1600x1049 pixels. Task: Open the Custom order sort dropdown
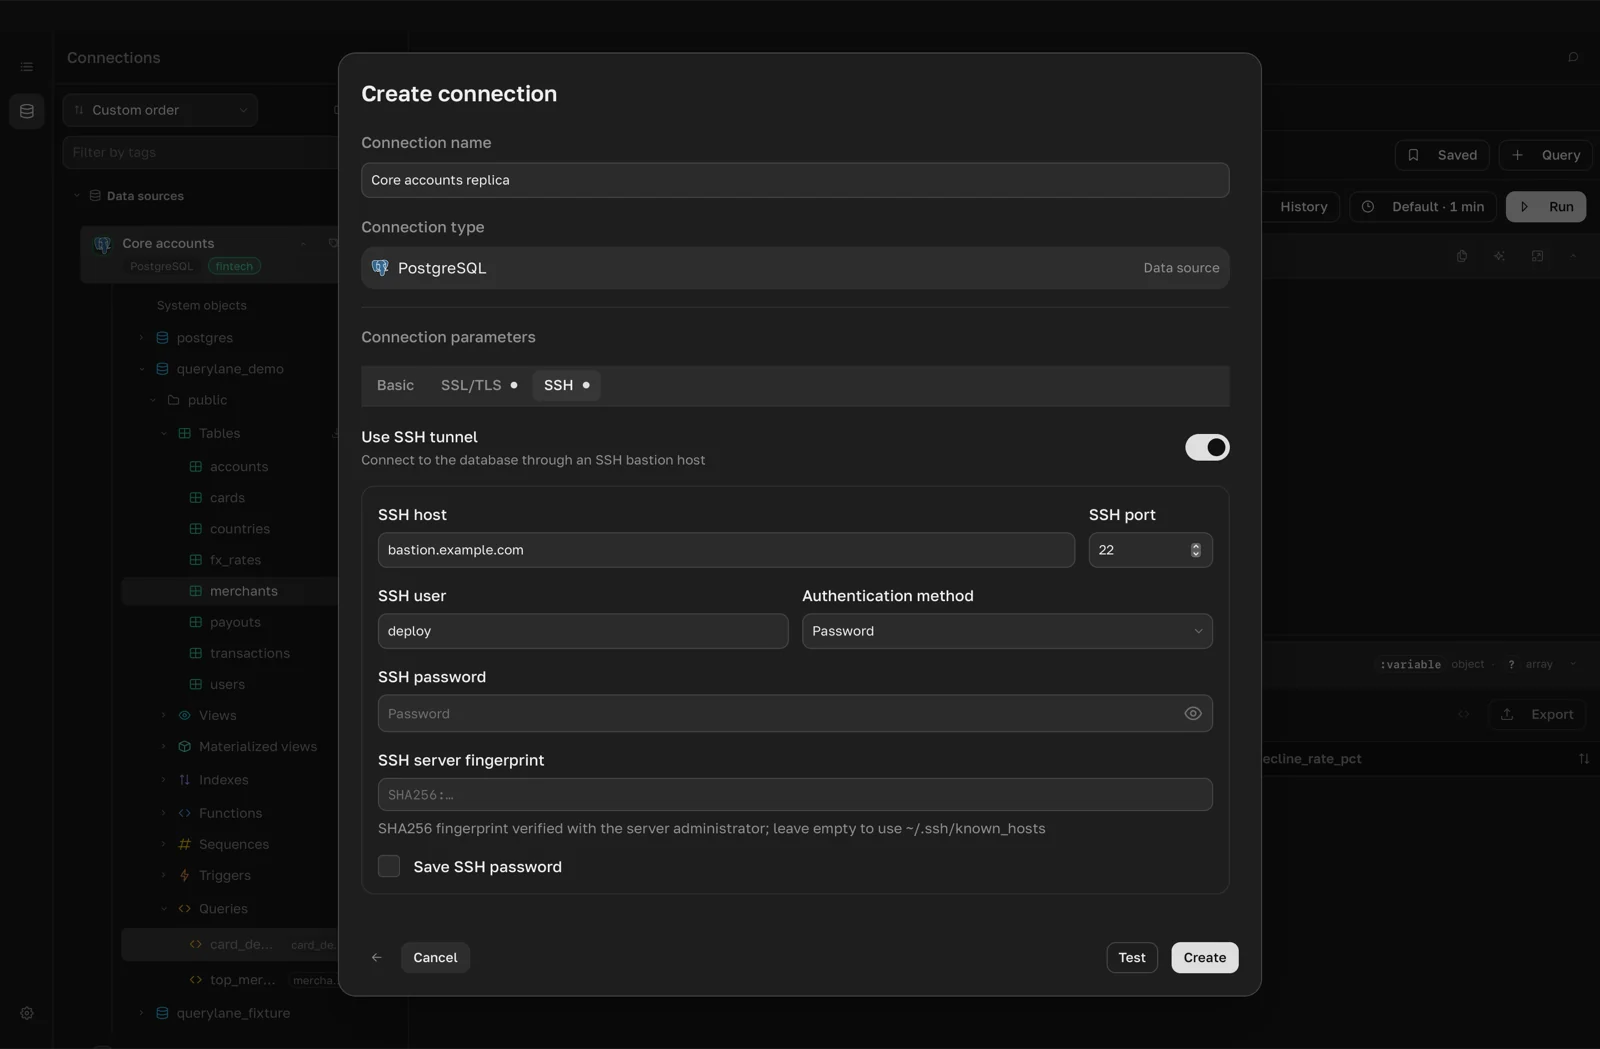coord(160,110)
